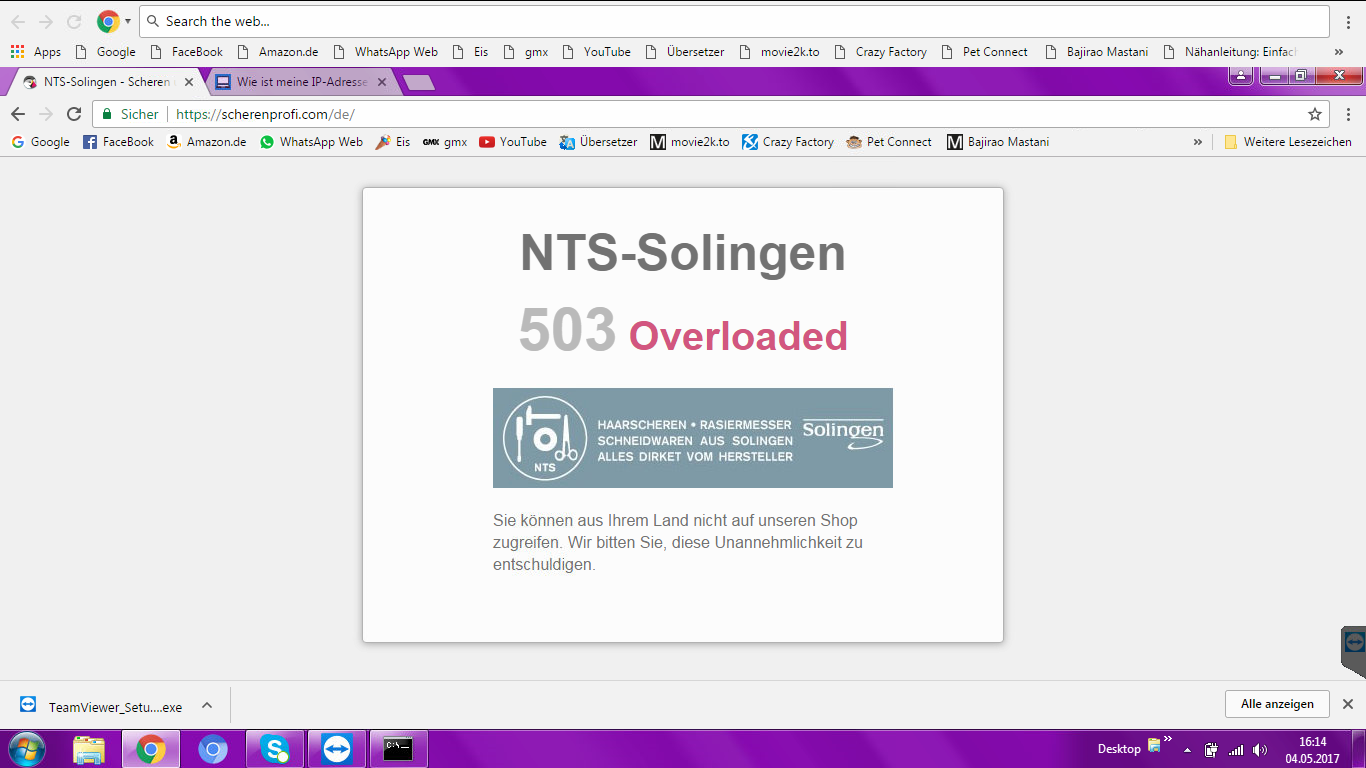Open the Apps grid shortcut

point(35,52)
